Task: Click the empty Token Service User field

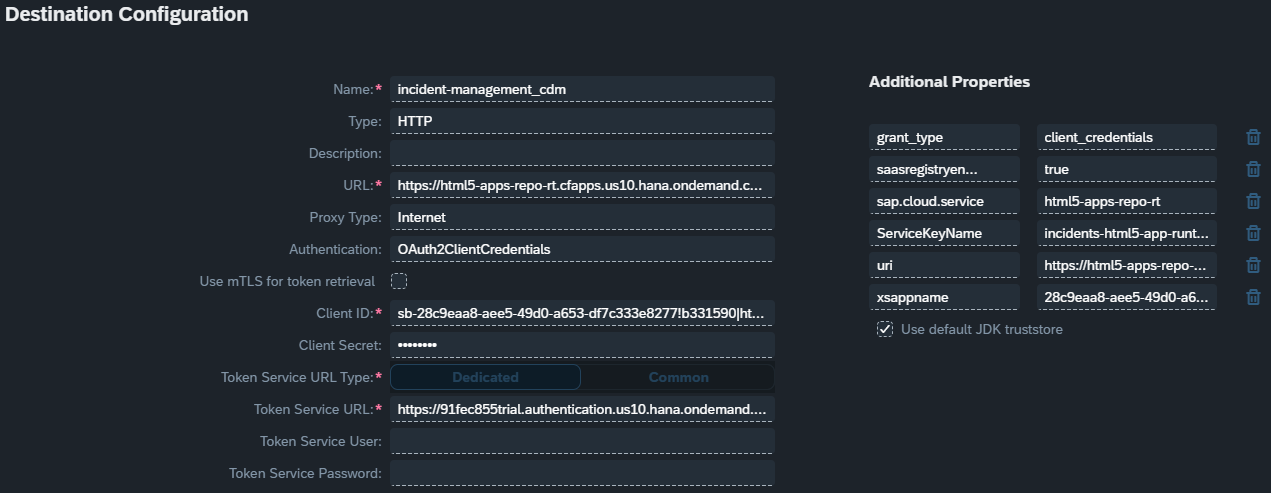Action: tap(582, 441)
